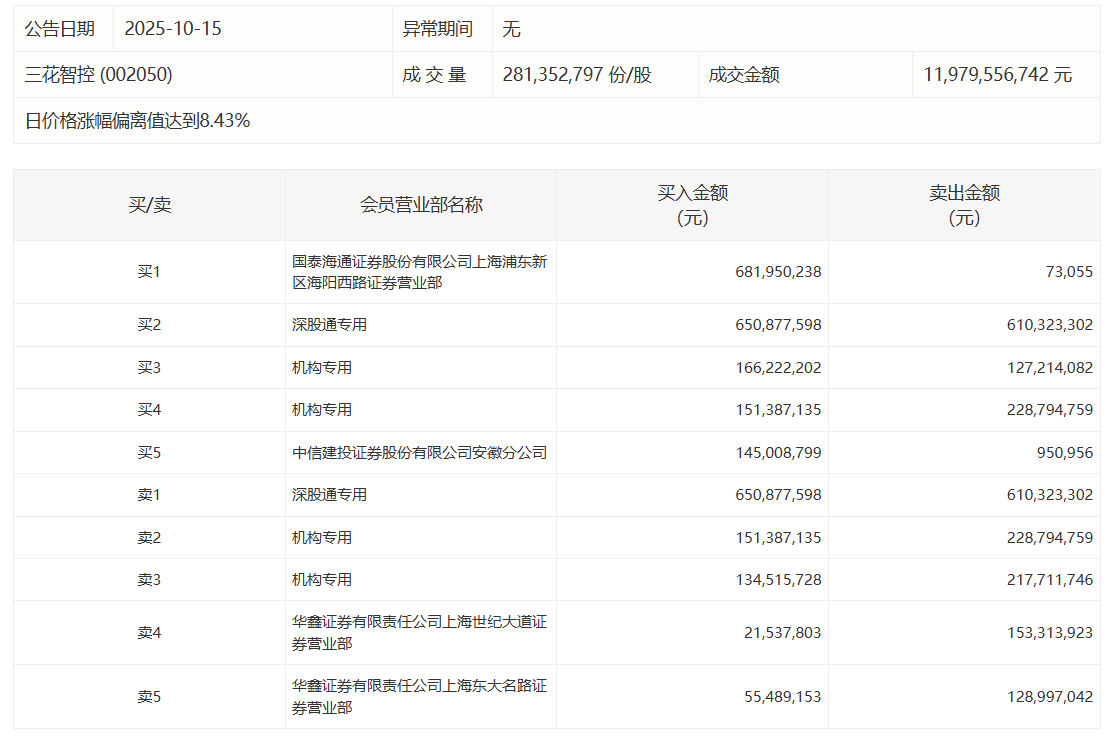Click the 买/卖 column header

click(x=149, y=205)
